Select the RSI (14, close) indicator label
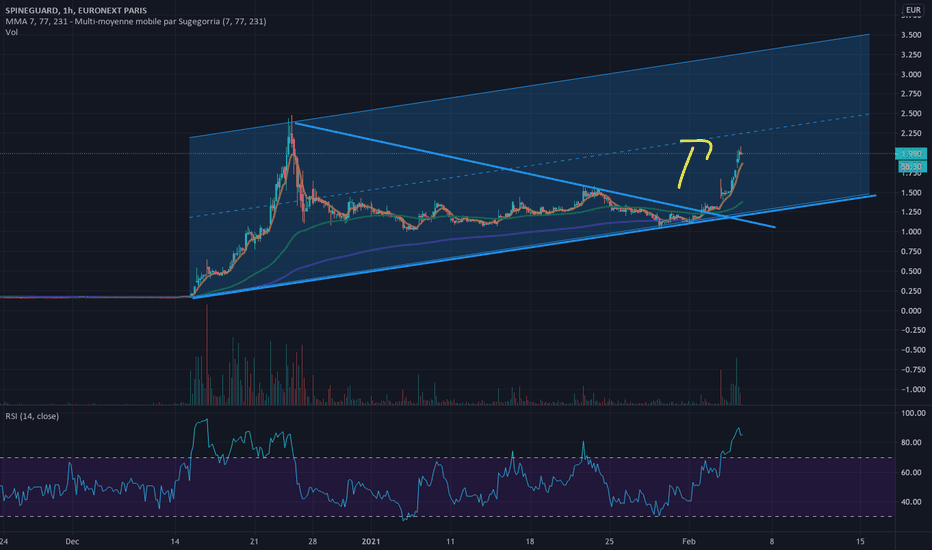The image size is (932, 550). click(32, 416)
